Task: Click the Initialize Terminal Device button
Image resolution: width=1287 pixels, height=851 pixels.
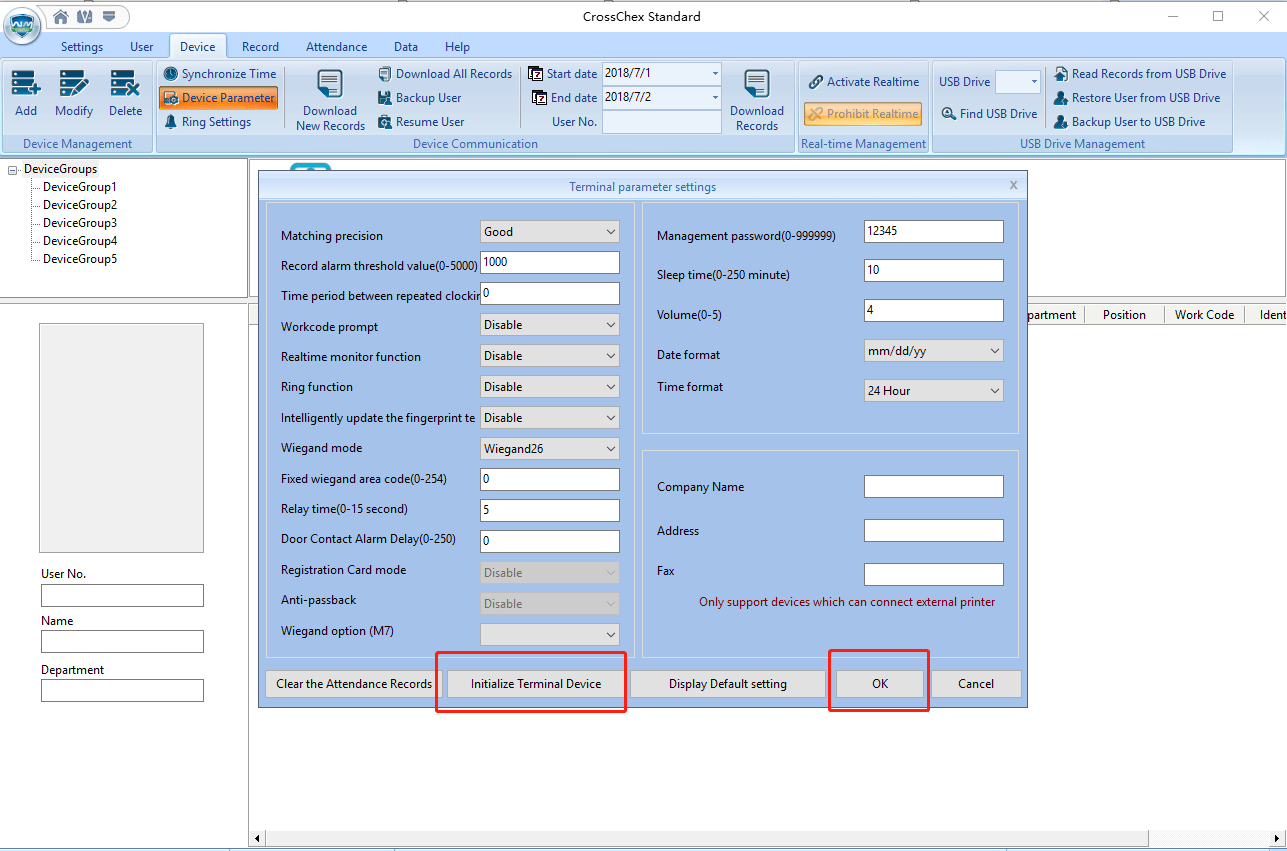Action: [536, 684]
